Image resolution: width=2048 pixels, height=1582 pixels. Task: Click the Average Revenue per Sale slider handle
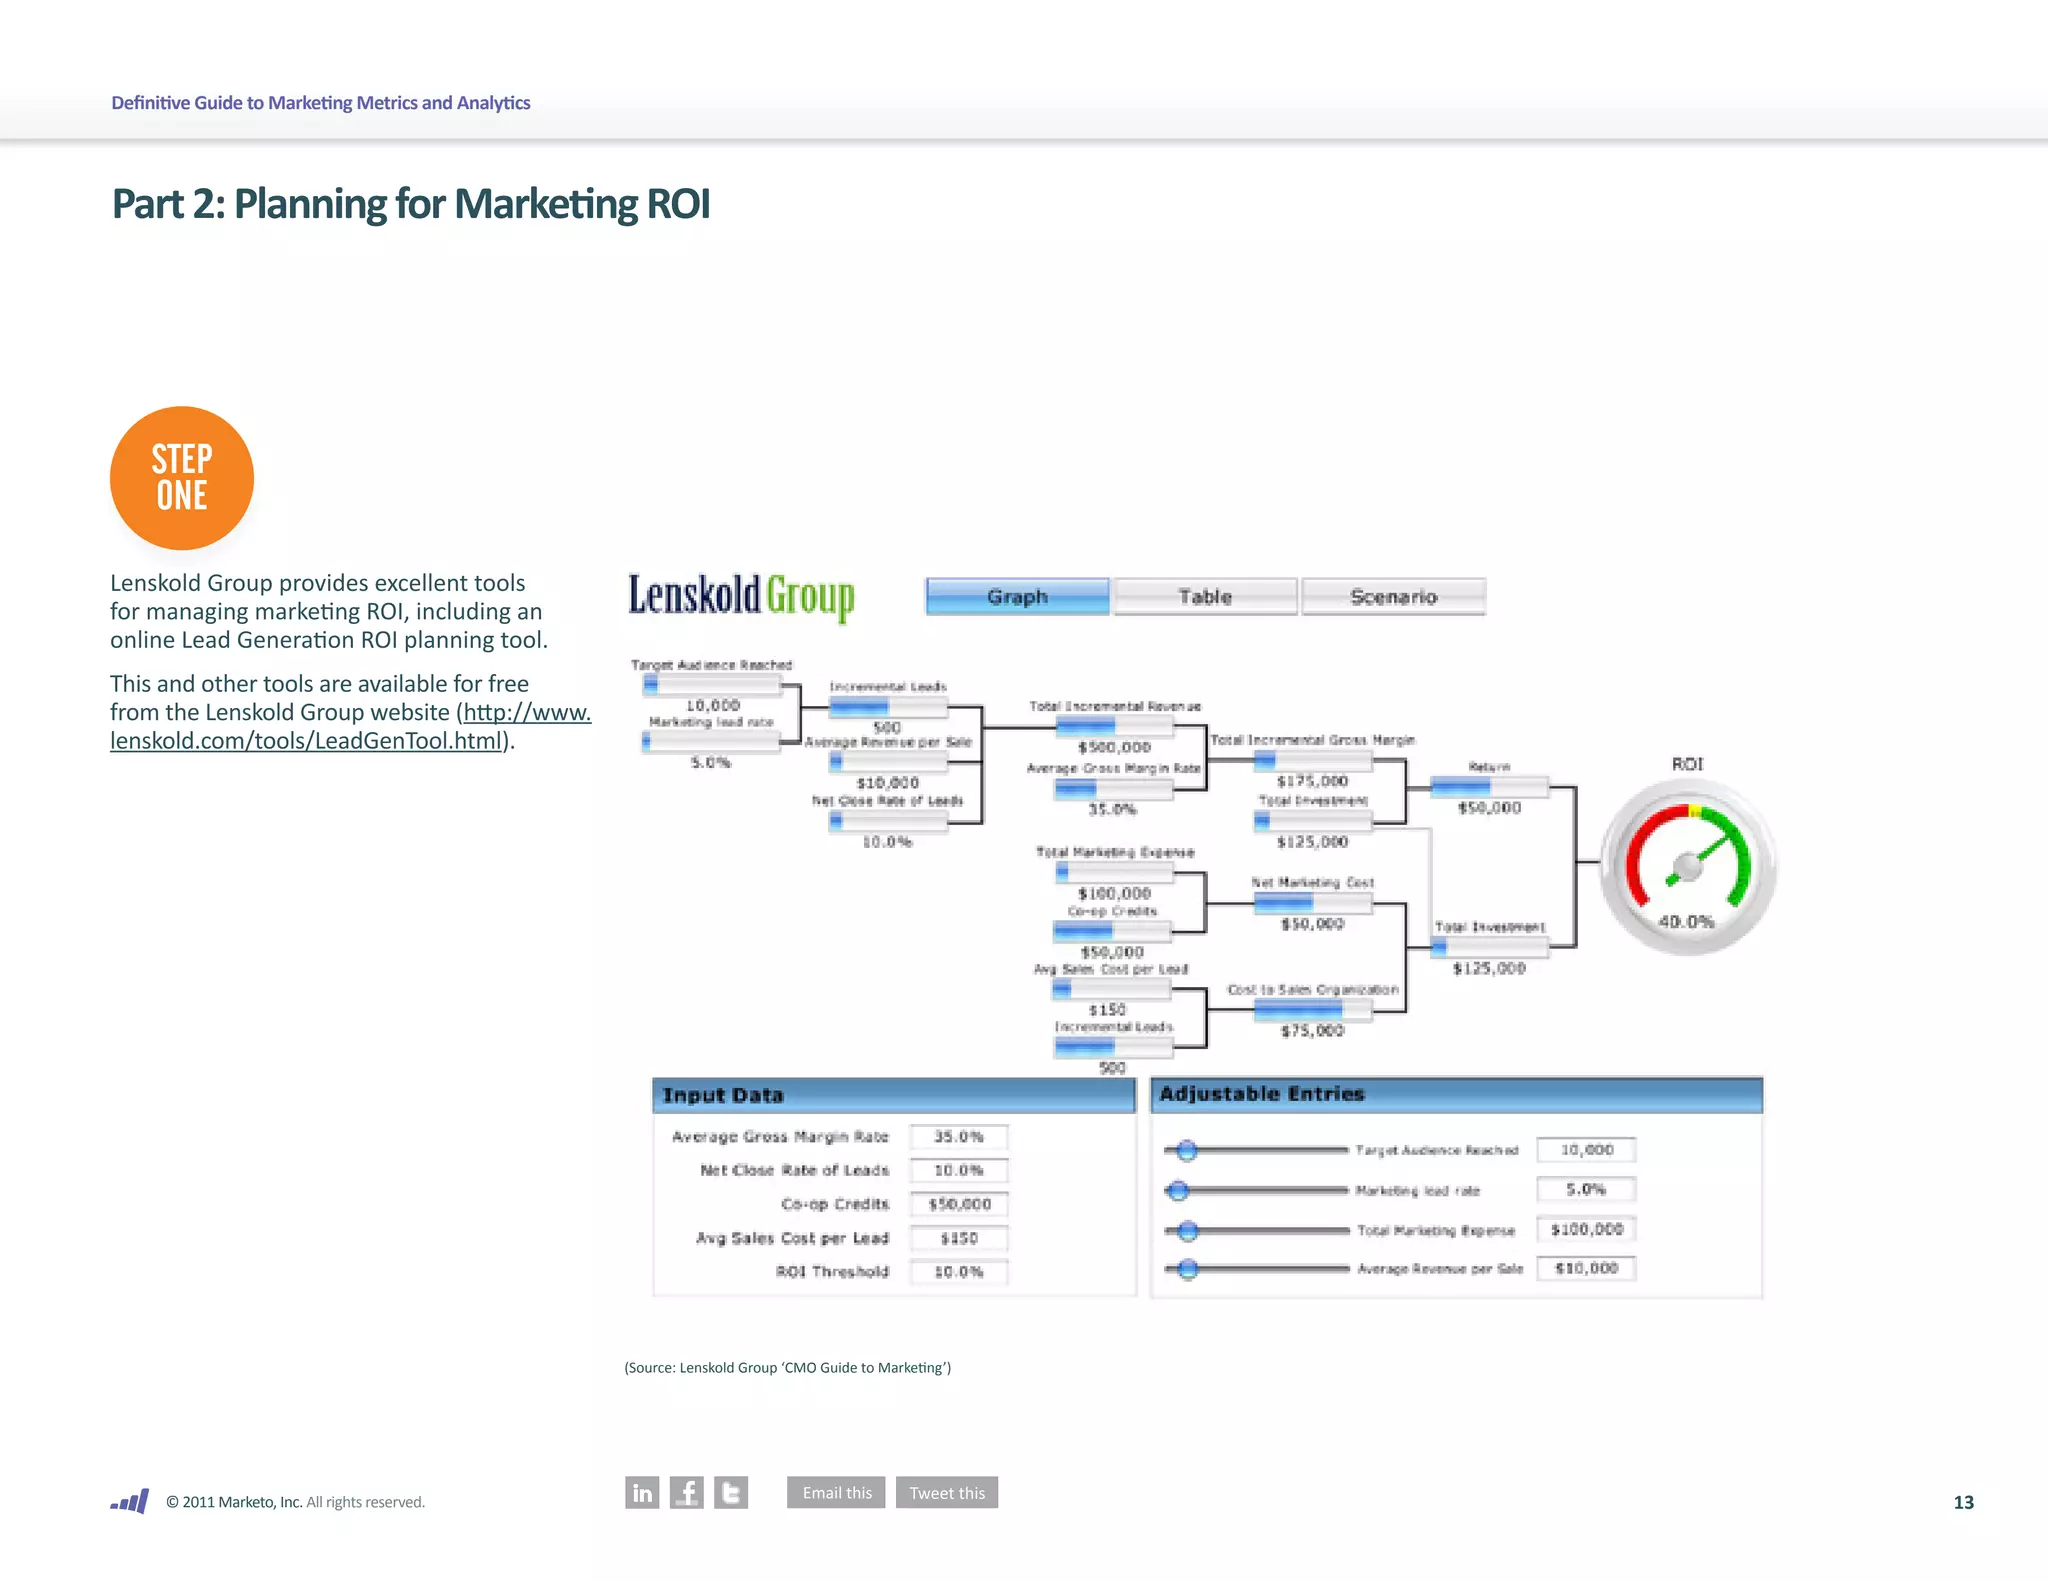1188,1269
